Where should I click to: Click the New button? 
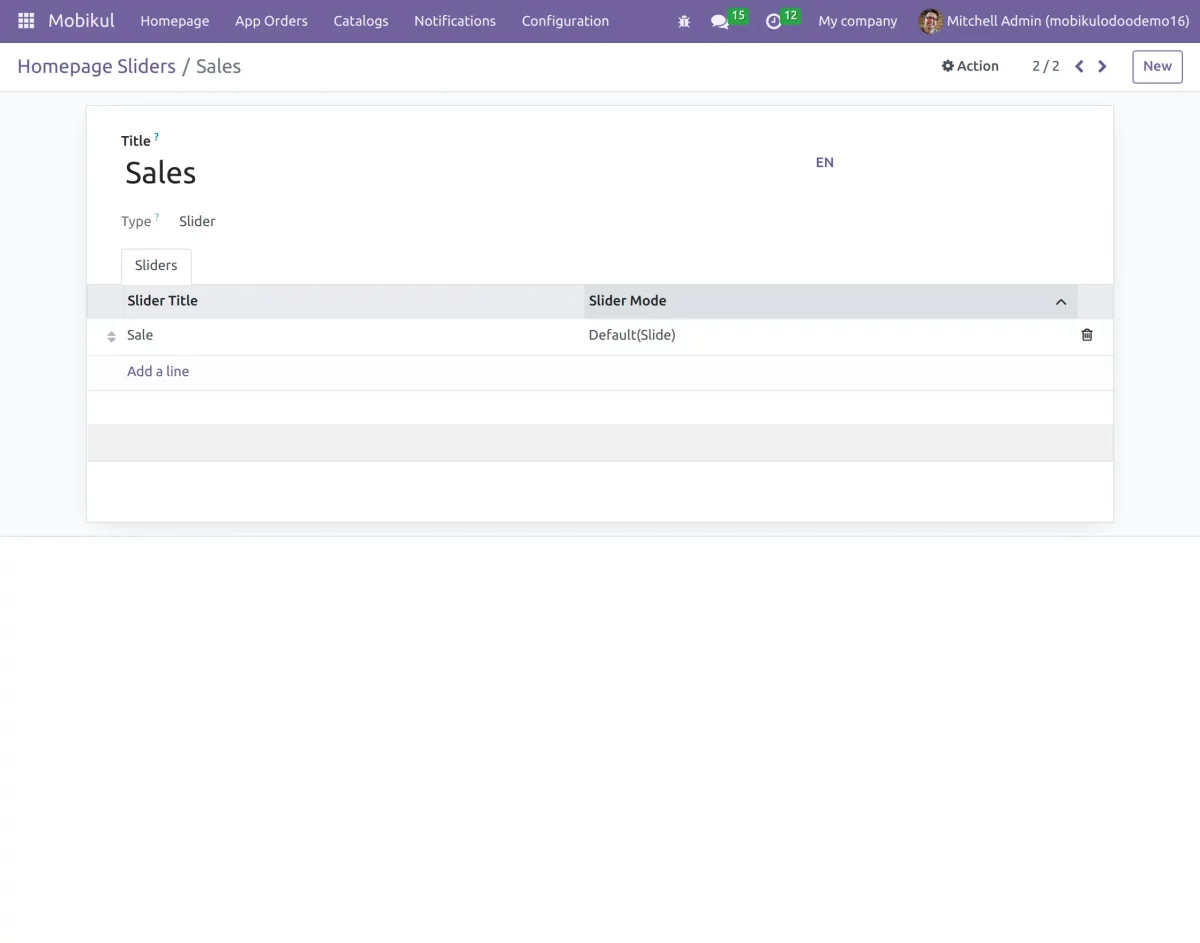tap(1156, 66)
